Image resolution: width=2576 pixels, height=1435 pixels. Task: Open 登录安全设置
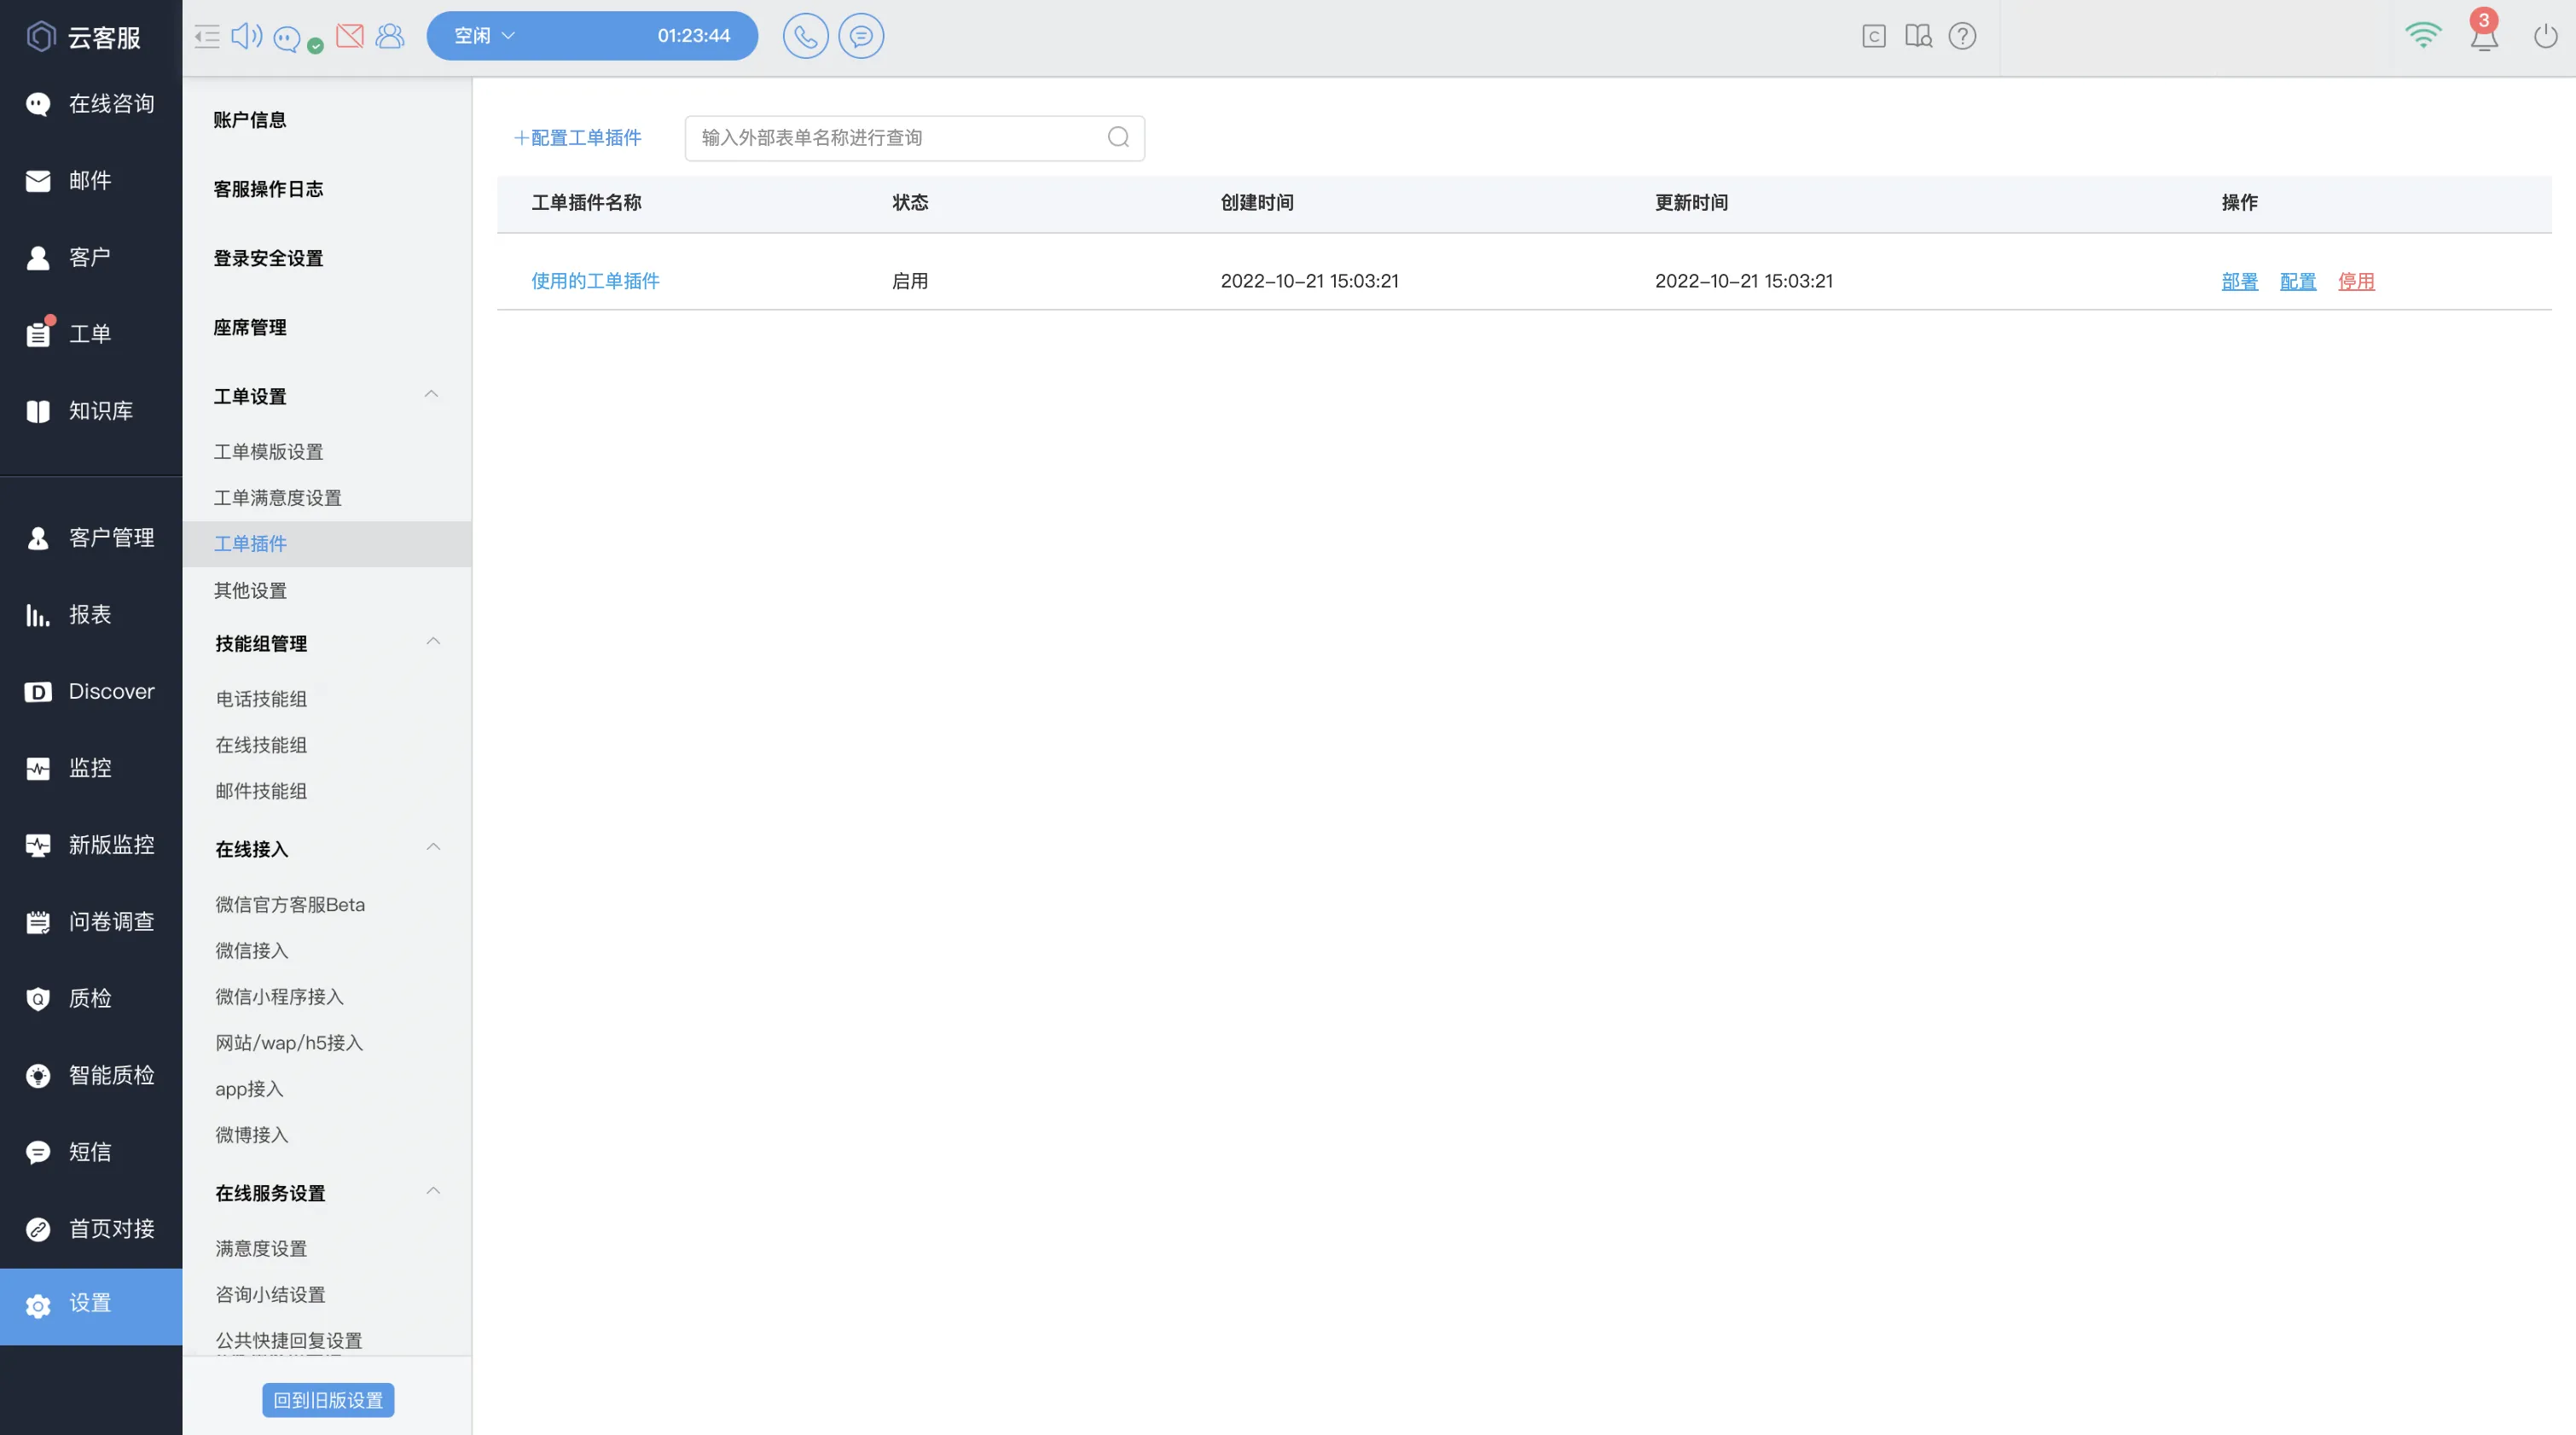click(268, 258)
